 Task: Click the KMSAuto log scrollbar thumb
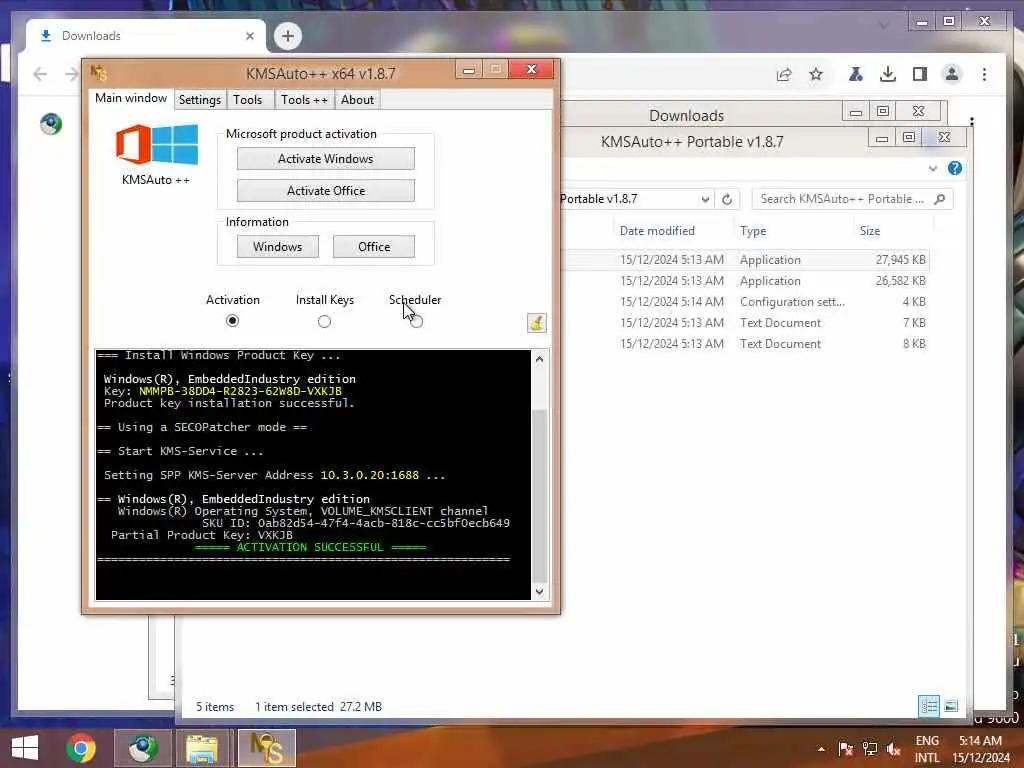(539, 494)
